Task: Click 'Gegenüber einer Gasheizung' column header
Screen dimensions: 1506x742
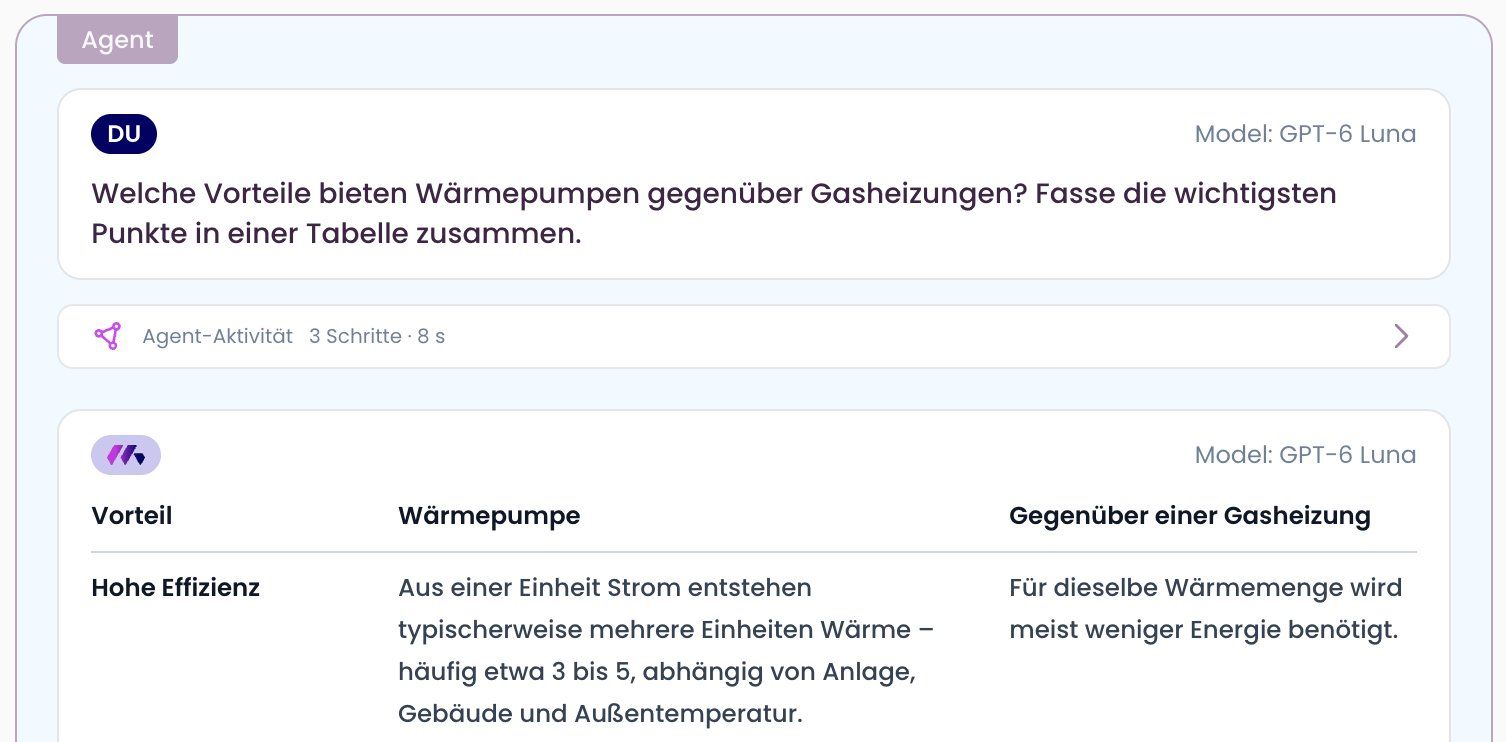Action: [x=1190, y=516]
